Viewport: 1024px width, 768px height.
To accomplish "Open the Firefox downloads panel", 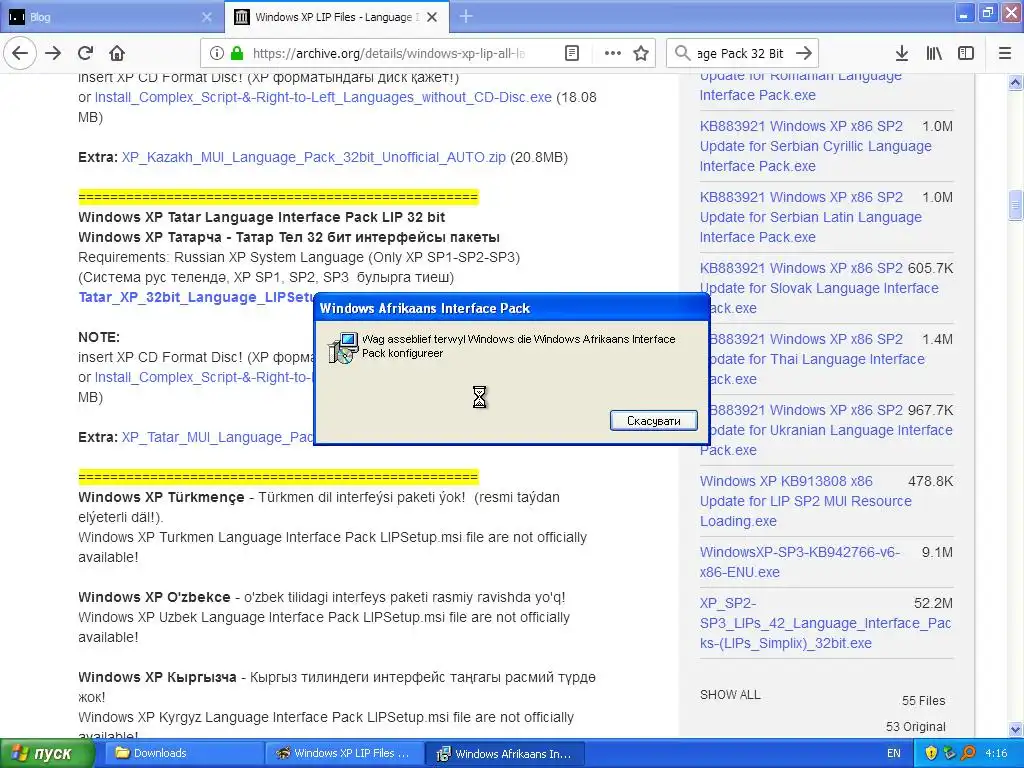I will [902, 53].
